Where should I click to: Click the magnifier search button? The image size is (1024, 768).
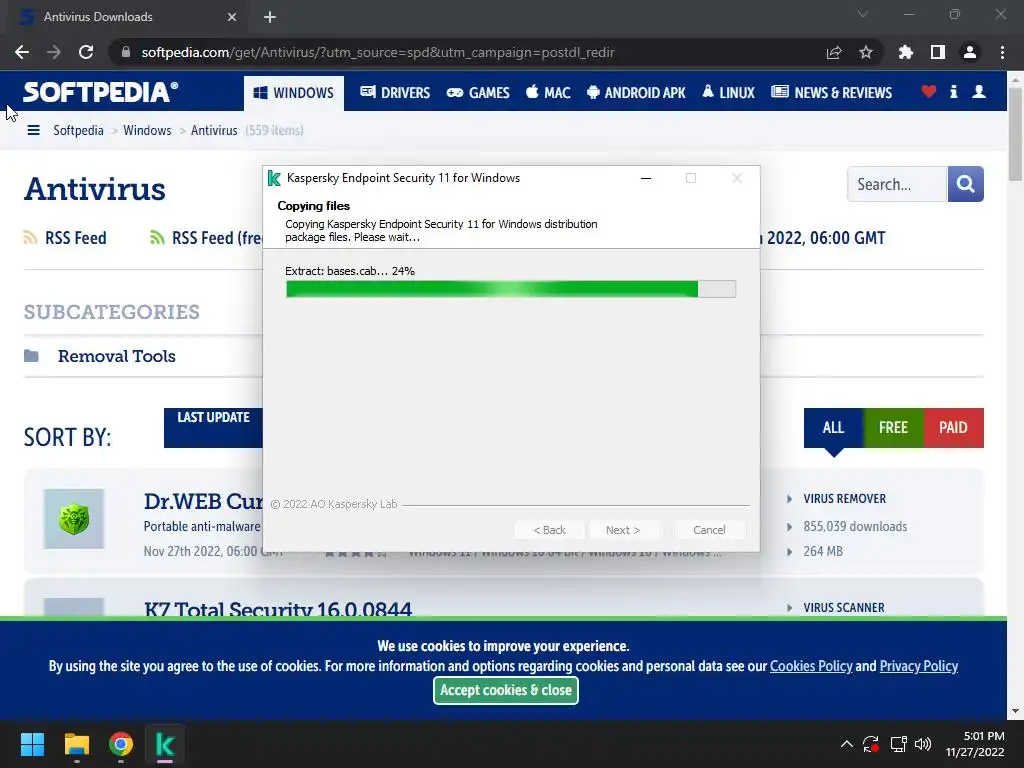click(966, 184)
